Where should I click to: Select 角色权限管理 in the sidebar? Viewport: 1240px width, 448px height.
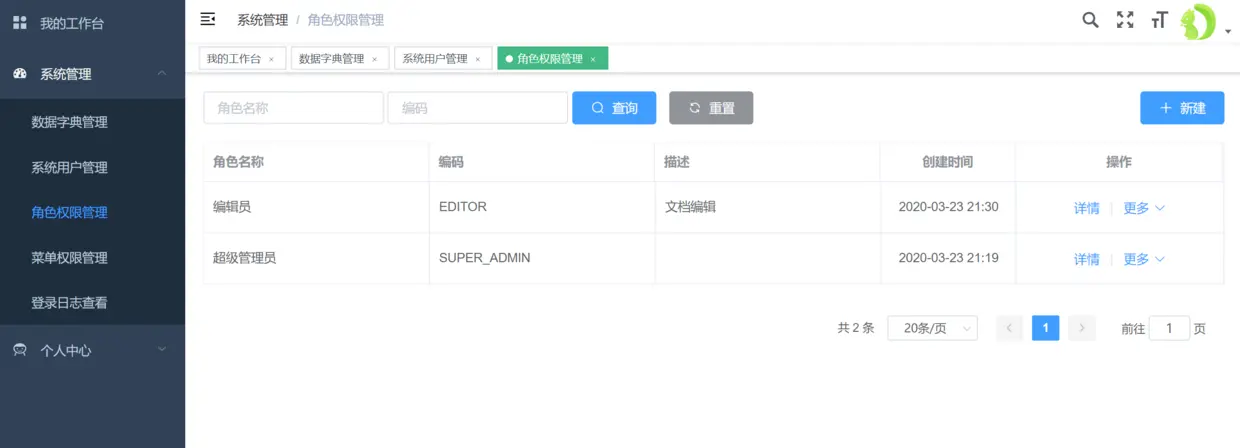pos(92,212)
